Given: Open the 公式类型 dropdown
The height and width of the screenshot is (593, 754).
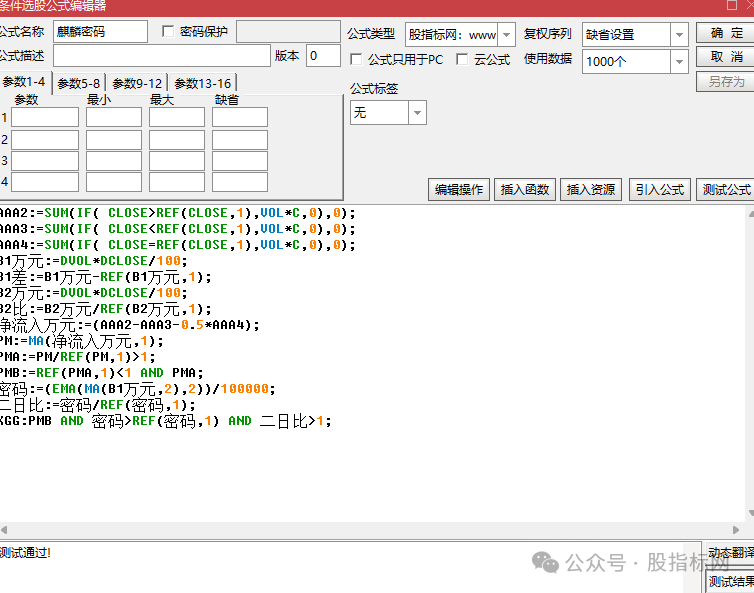Looking at the screenshot, I should (506, 35).
